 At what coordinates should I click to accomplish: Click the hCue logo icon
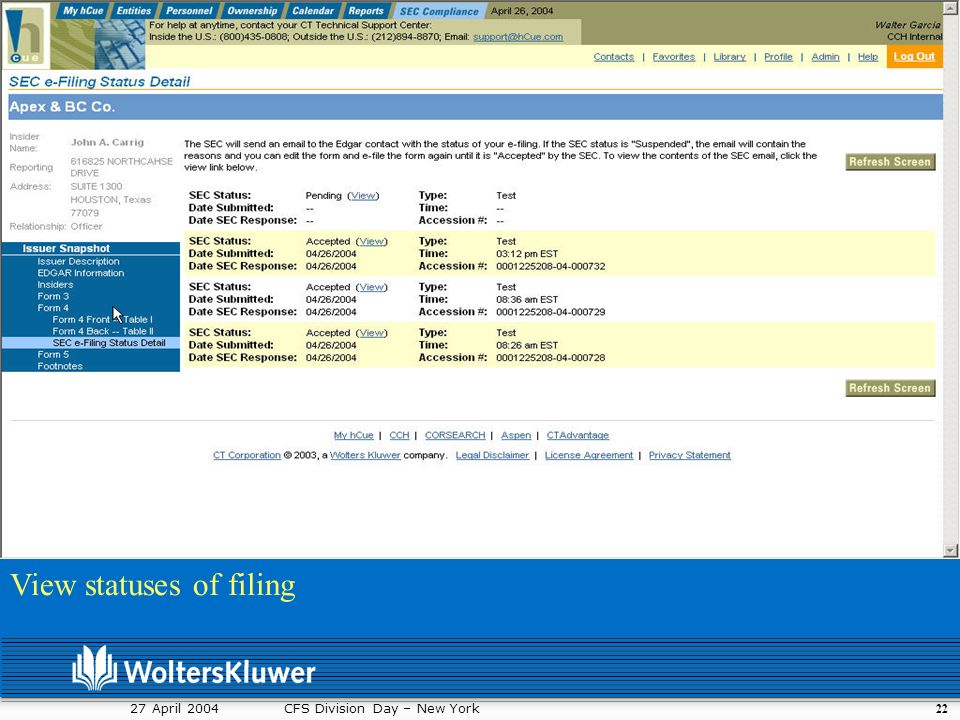tap(25, 36)
